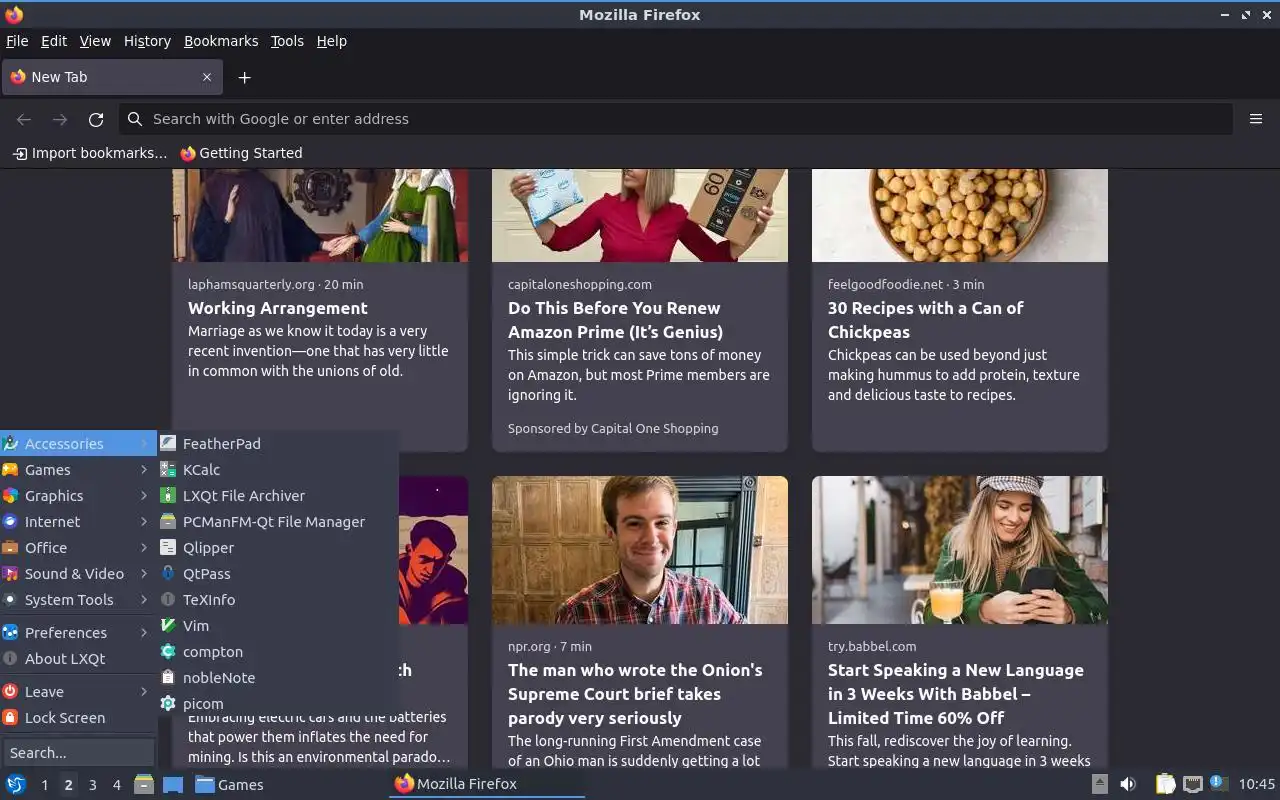Open Firefox hamburger application menu
The image size is (1280, 800).
coord(1256,119)
